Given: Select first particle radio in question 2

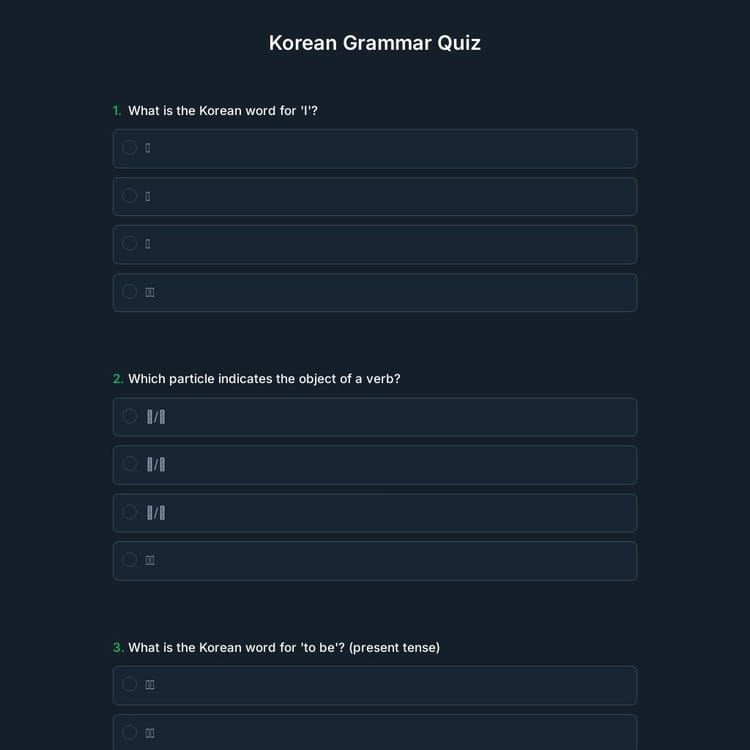Looking at the screenshot, I should pyautogui.click(x=130, y=416).
